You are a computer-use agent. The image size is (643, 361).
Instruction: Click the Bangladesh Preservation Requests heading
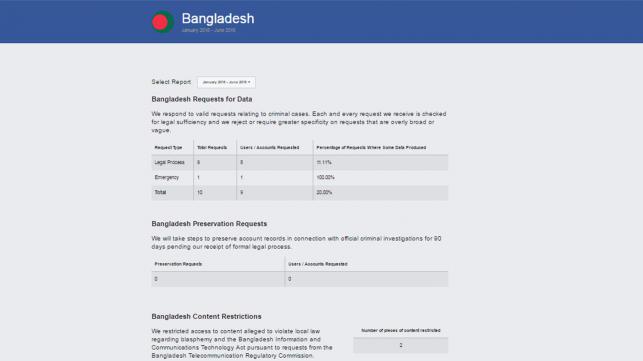click(209, 224)
